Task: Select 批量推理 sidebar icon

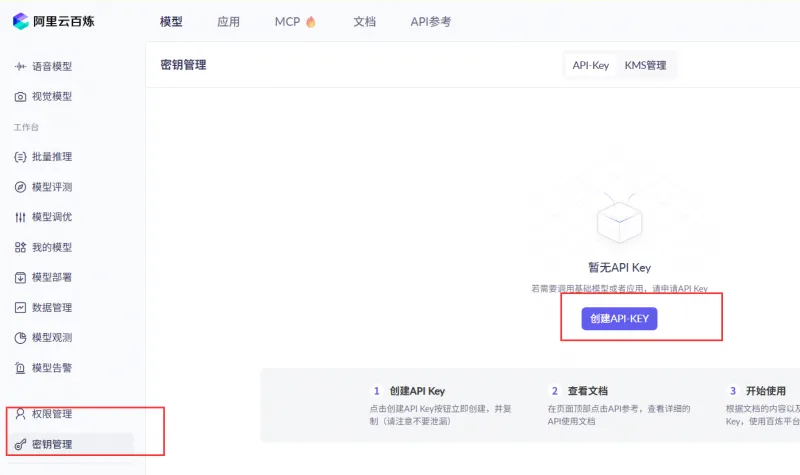Action: click(21, 157)
